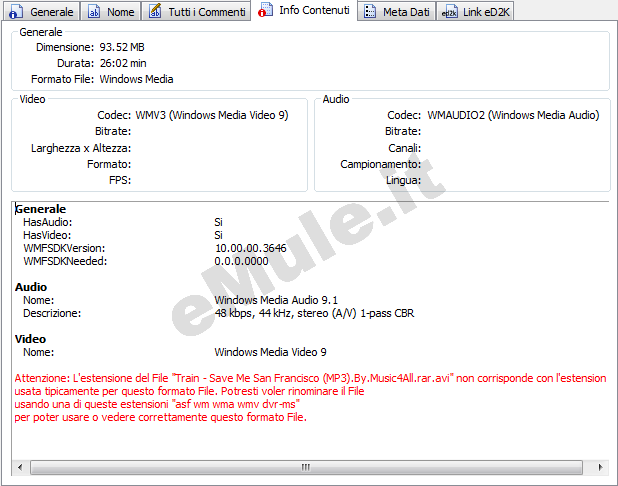
Task: Click the "per poter usare" warning line
Action: coord(160,417)
